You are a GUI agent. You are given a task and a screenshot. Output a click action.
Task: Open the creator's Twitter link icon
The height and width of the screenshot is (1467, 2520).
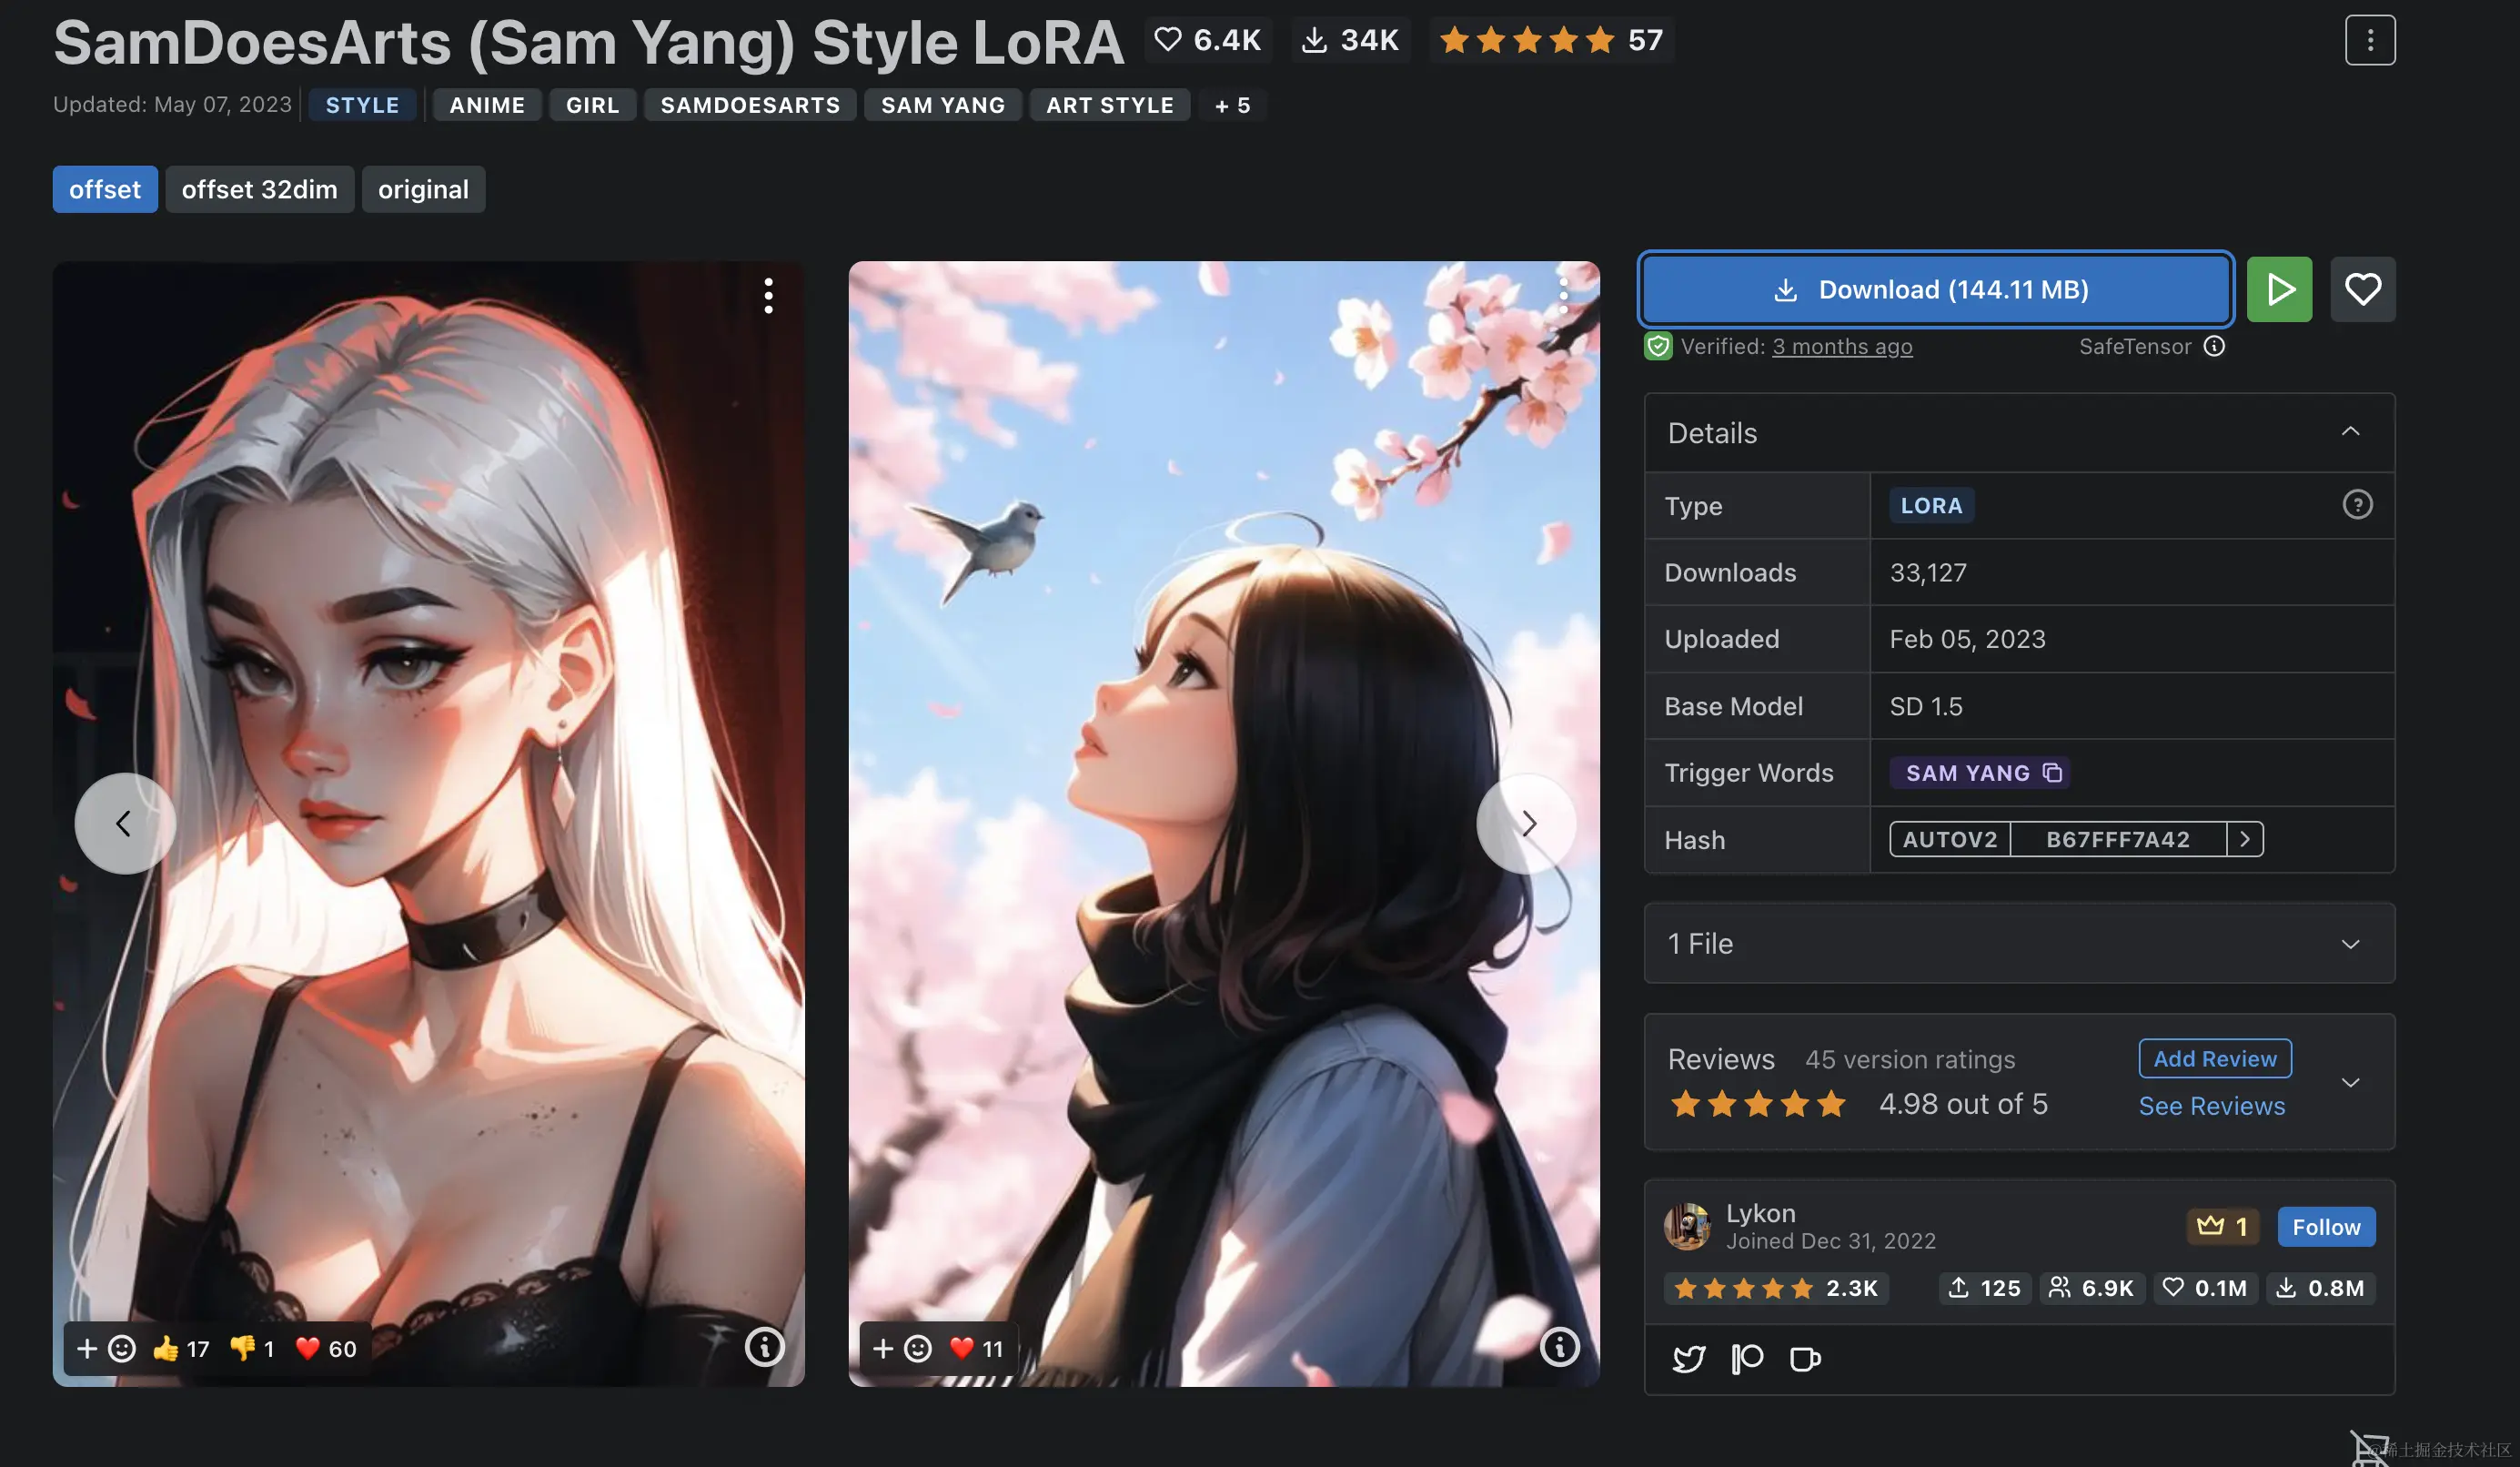coord(1688,1359)
